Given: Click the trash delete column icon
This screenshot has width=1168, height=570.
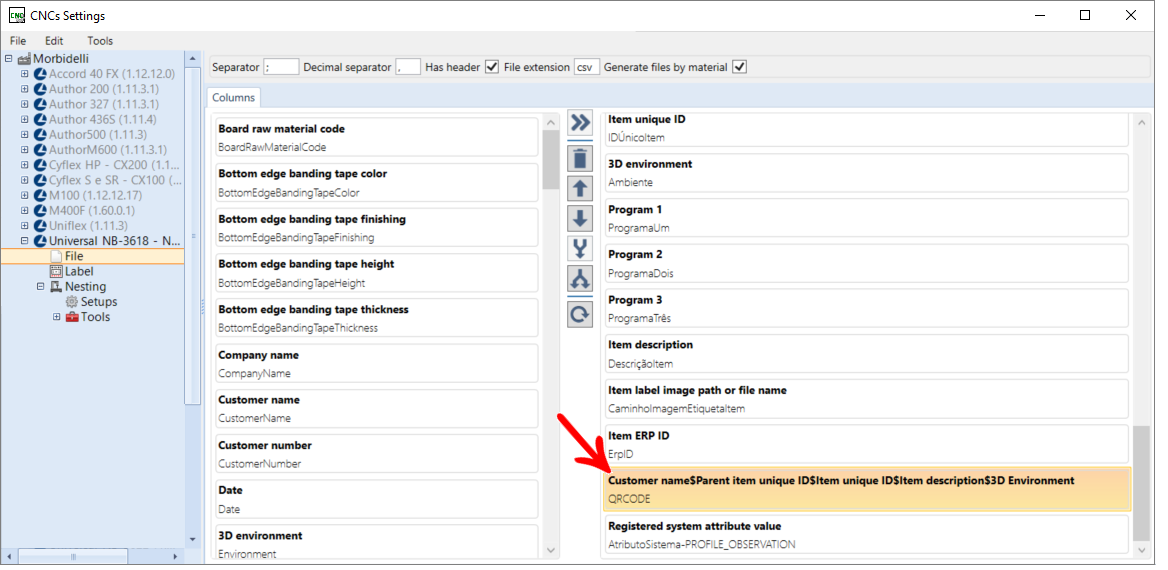Looking at the screenshot, I should click(580, 159).
